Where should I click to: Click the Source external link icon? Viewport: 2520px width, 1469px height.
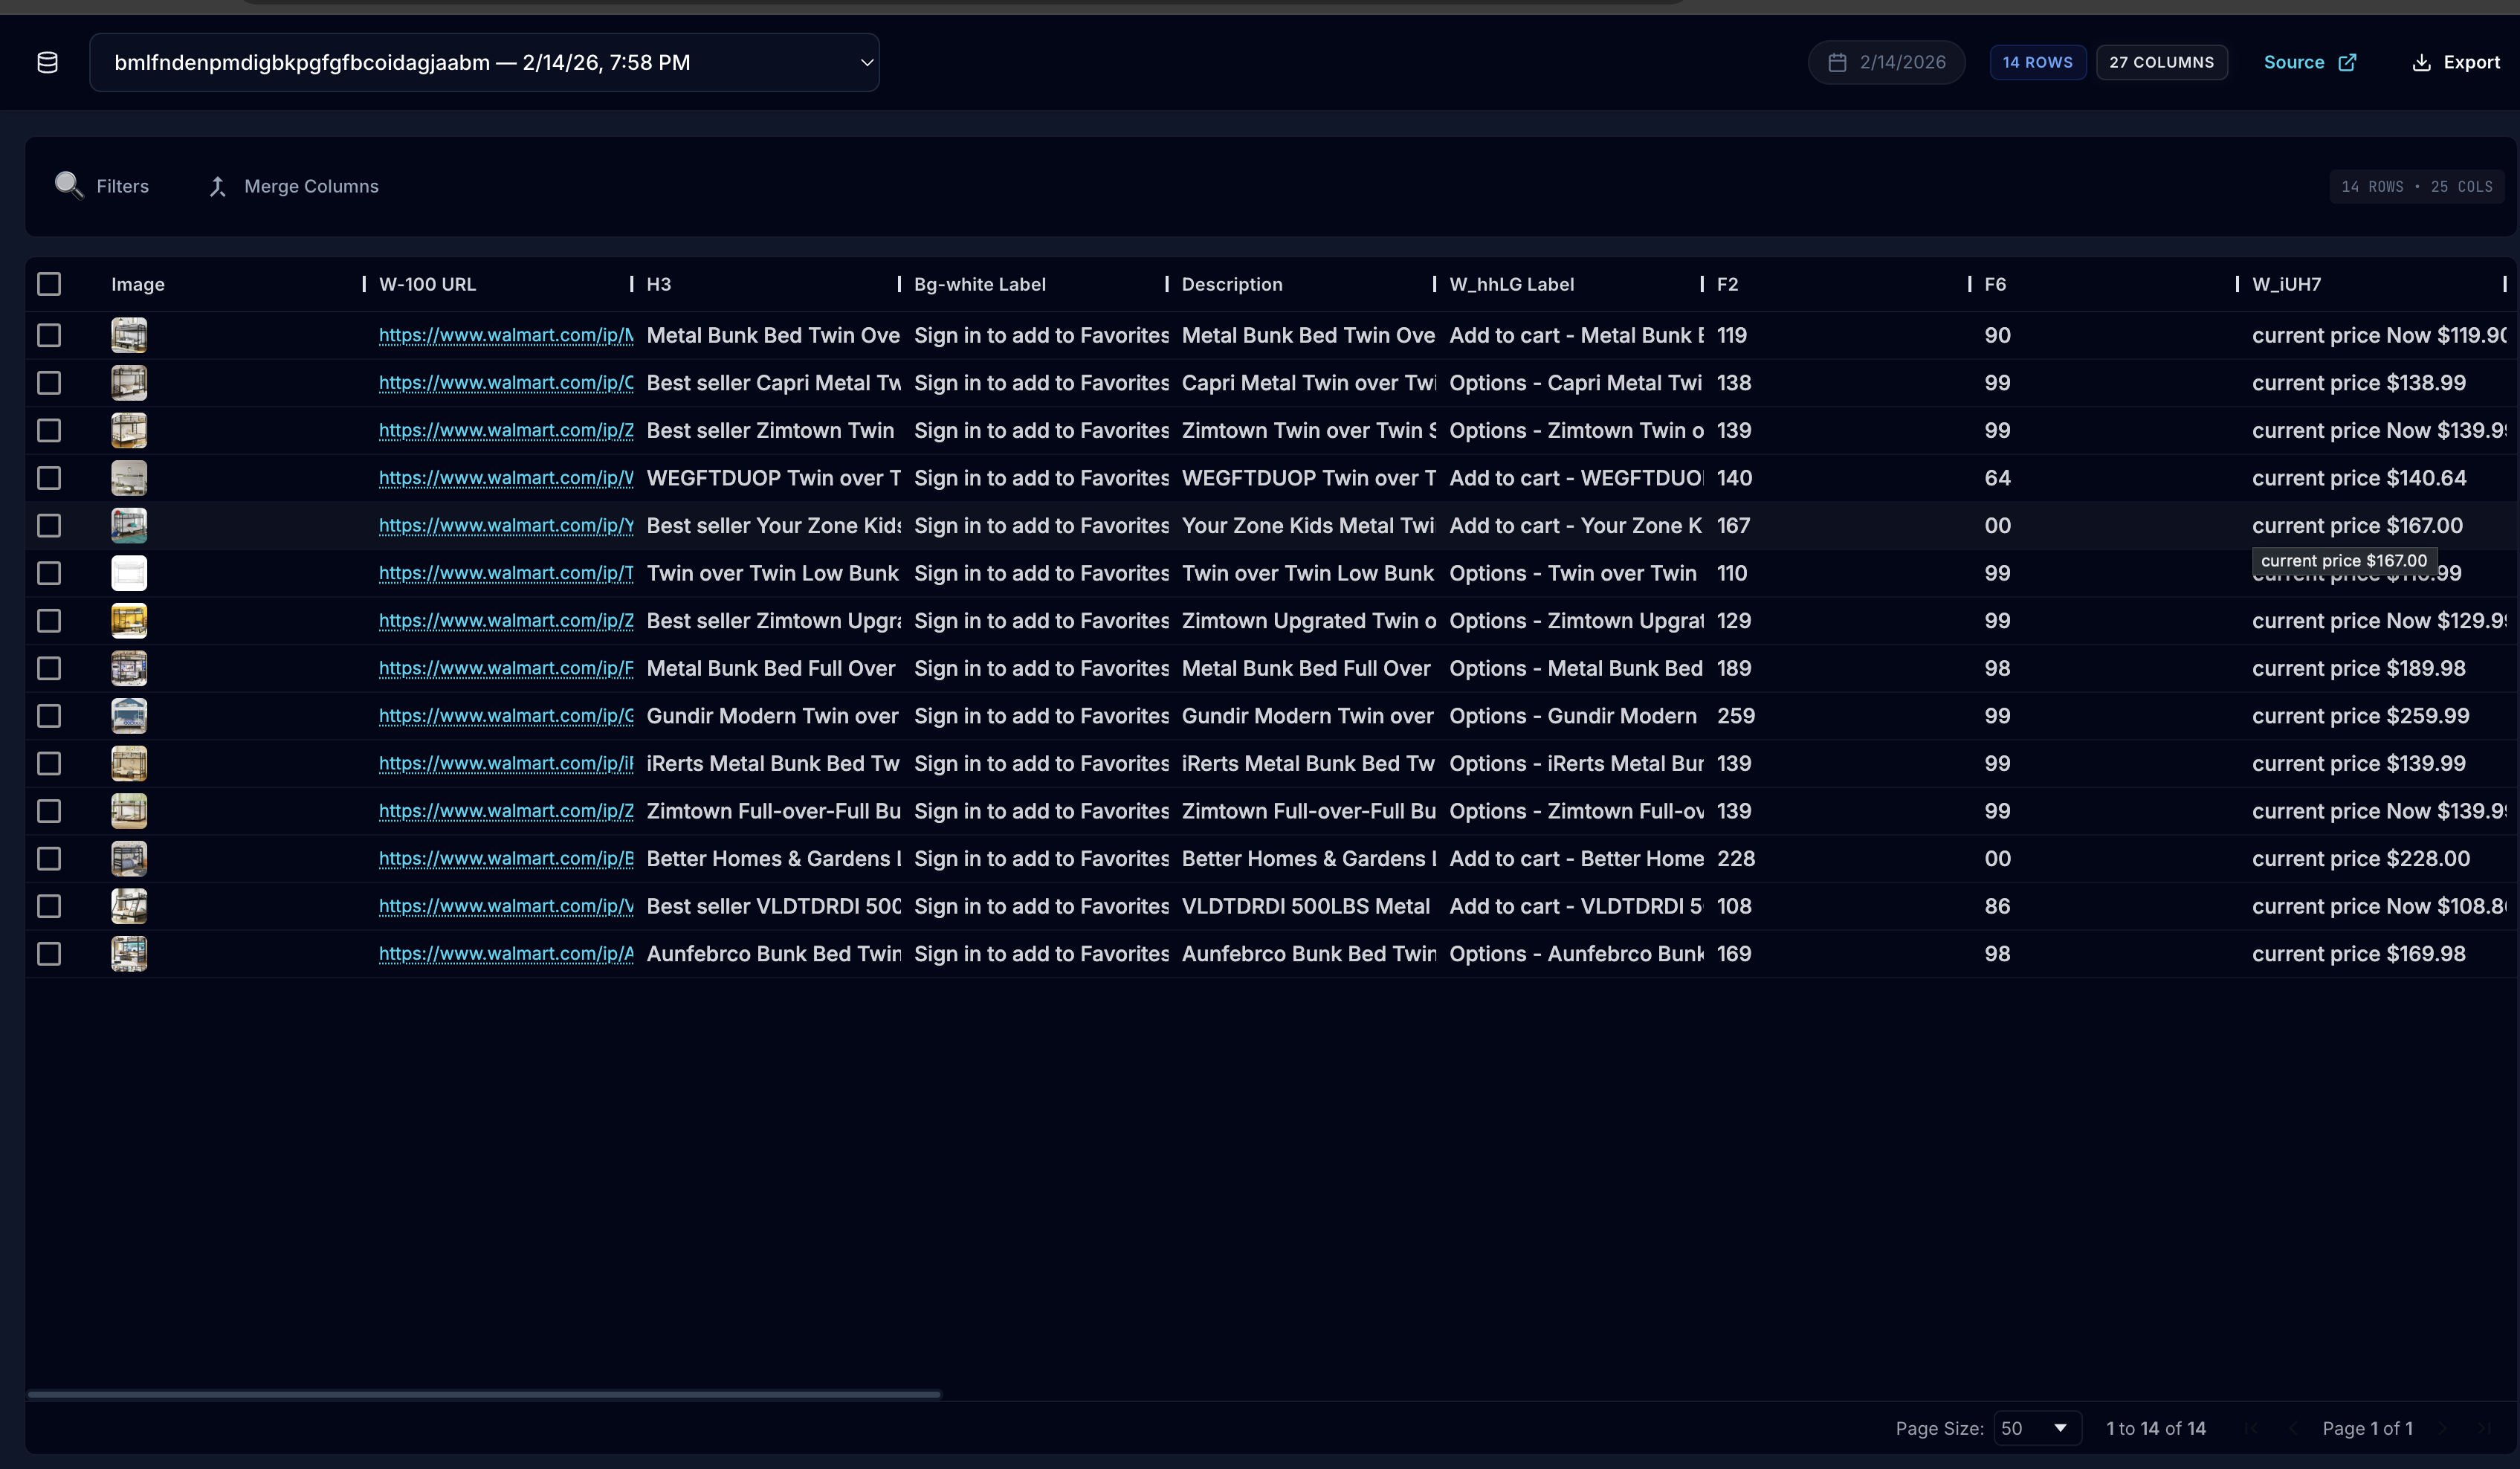2347,63
